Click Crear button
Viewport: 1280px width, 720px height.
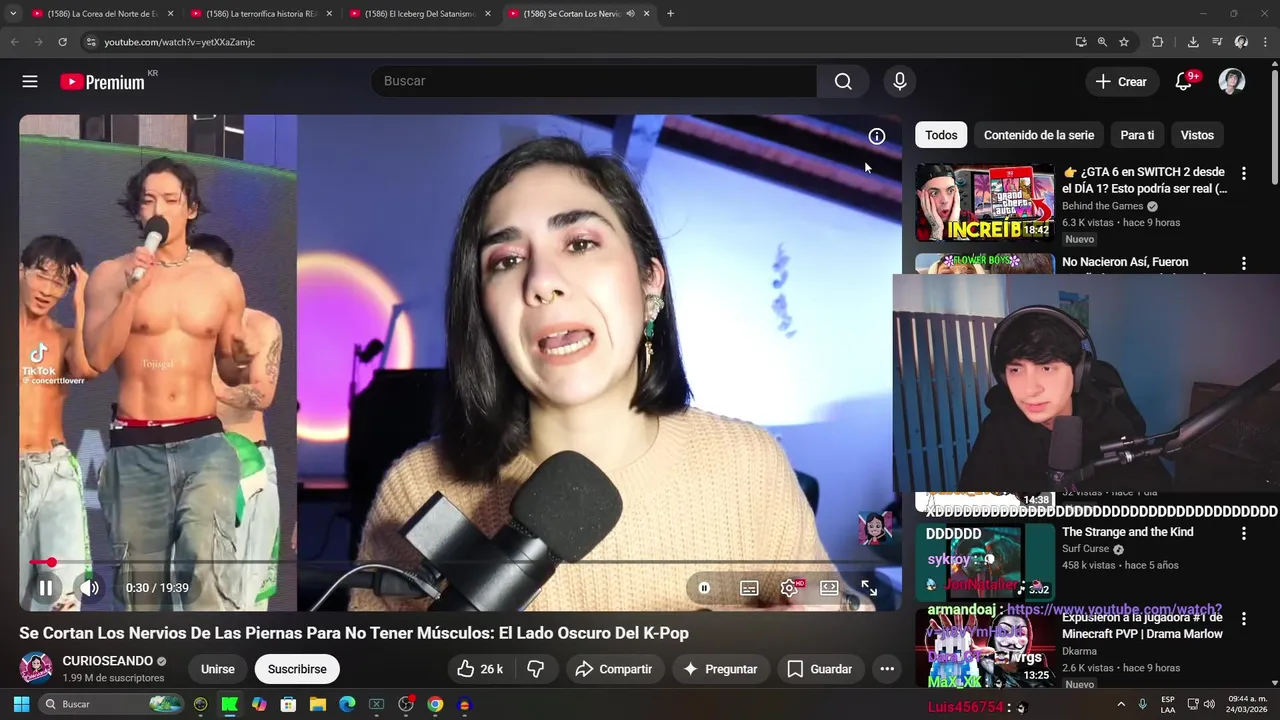point(1122,82)
